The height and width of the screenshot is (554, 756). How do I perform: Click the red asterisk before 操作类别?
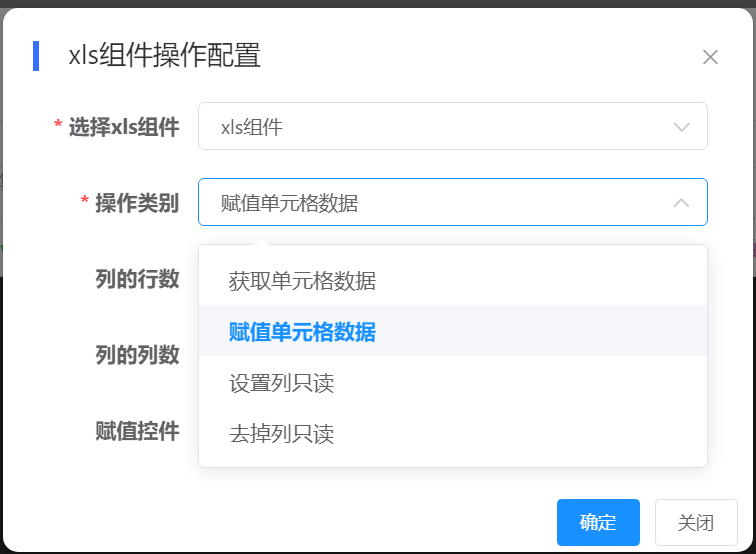85,203
